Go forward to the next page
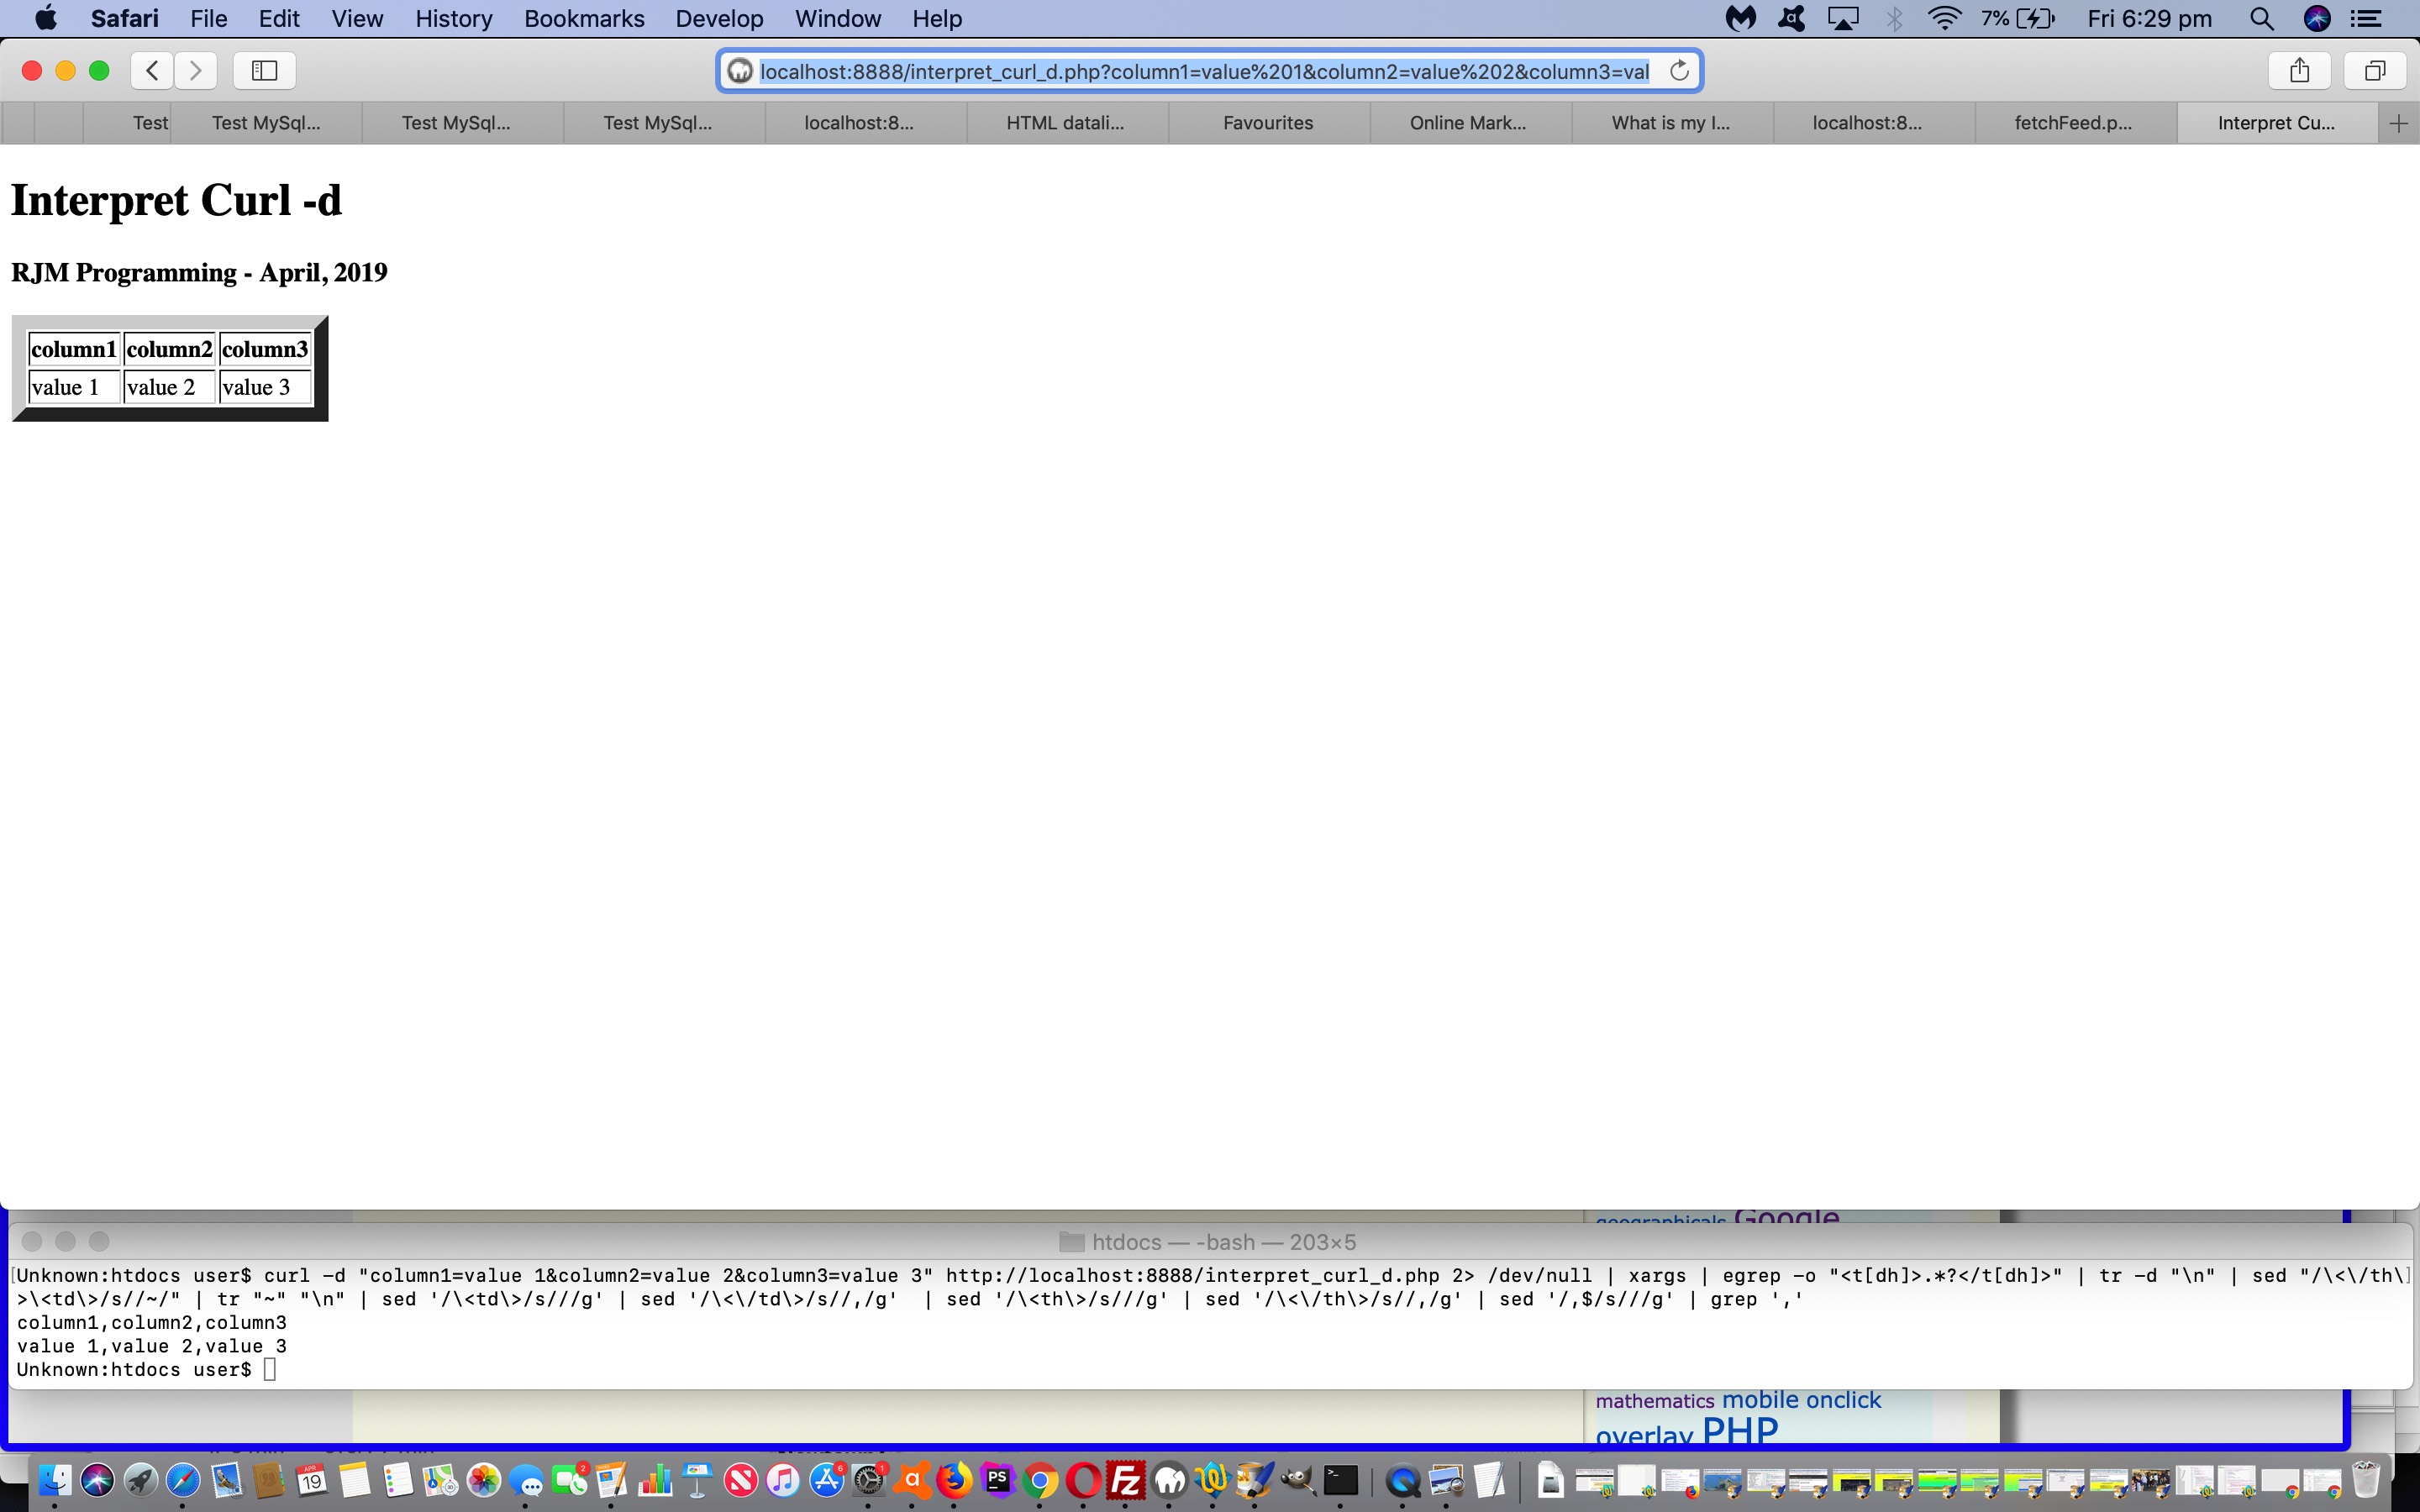This screenshot has width=2420, height=1512. pyautogui.click(x=196, y=70)
